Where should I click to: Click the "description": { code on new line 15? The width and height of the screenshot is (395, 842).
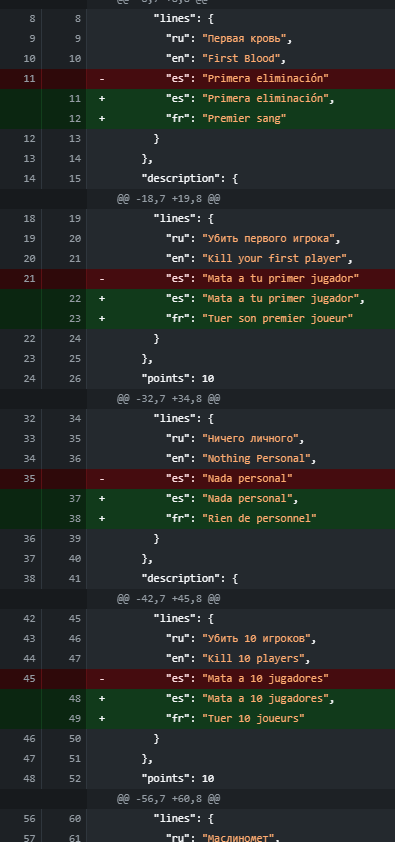pos(189,179)
